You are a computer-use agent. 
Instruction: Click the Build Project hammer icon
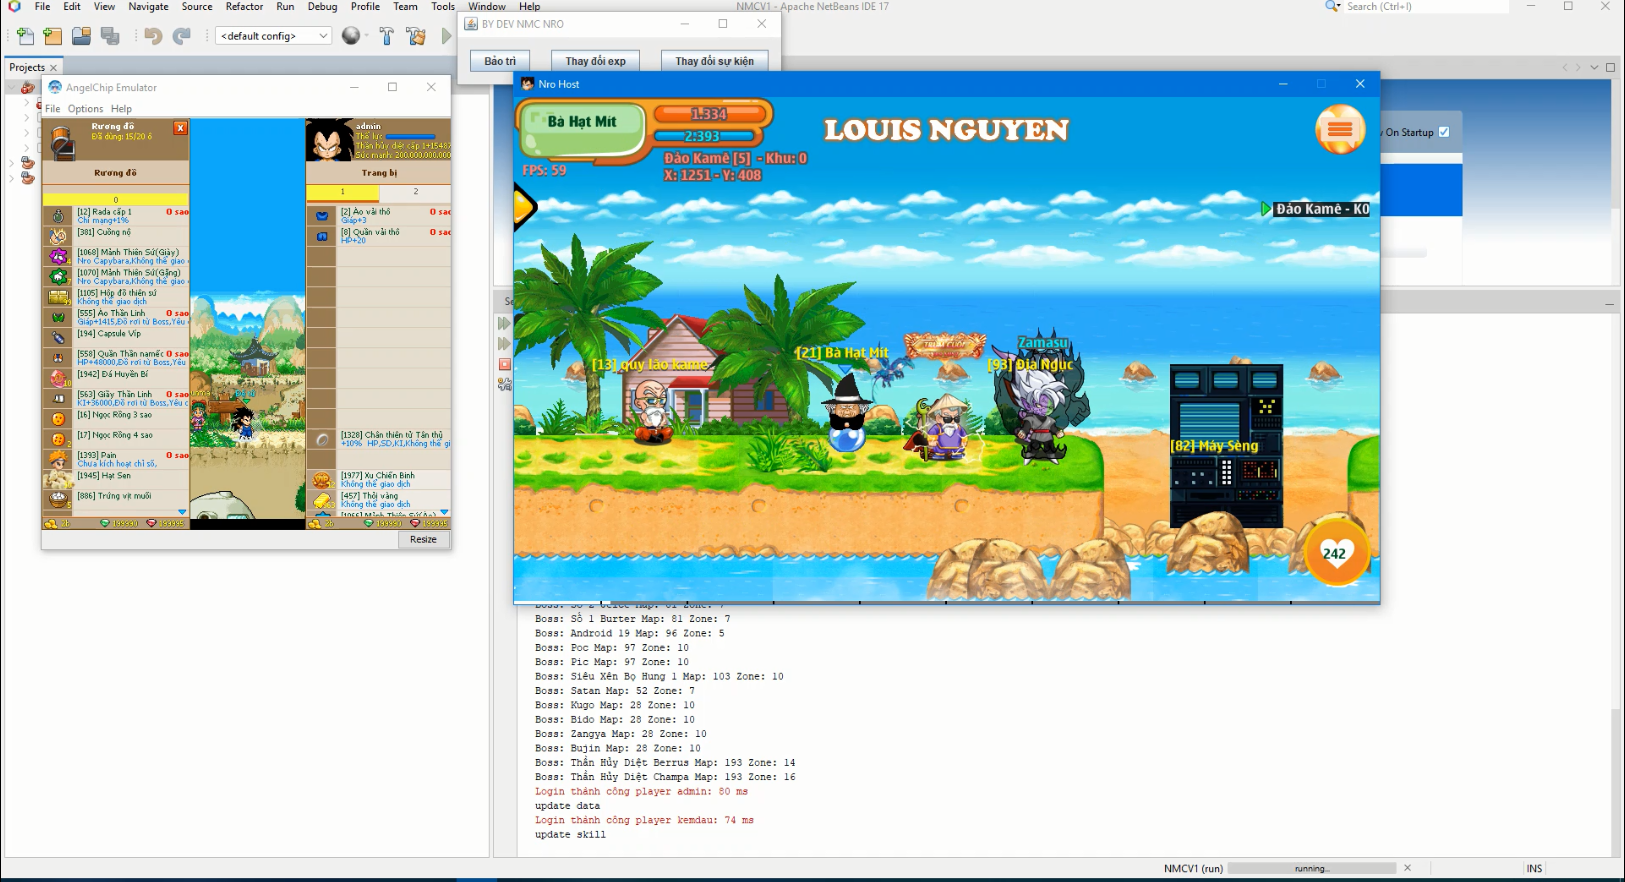[x=386, y=36]
